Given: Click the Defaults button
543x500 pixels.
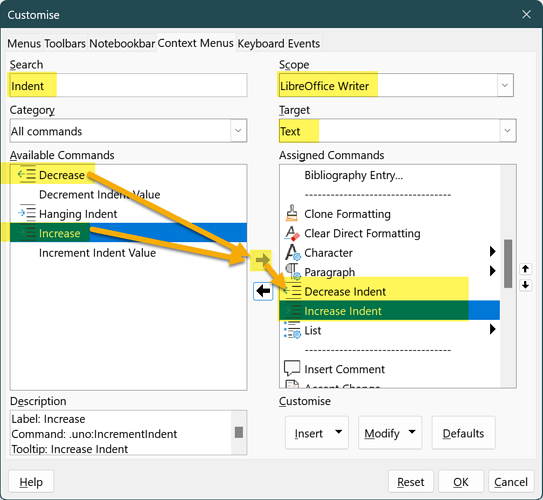Looking at the screenshot, I should click(x=463, y=433).
